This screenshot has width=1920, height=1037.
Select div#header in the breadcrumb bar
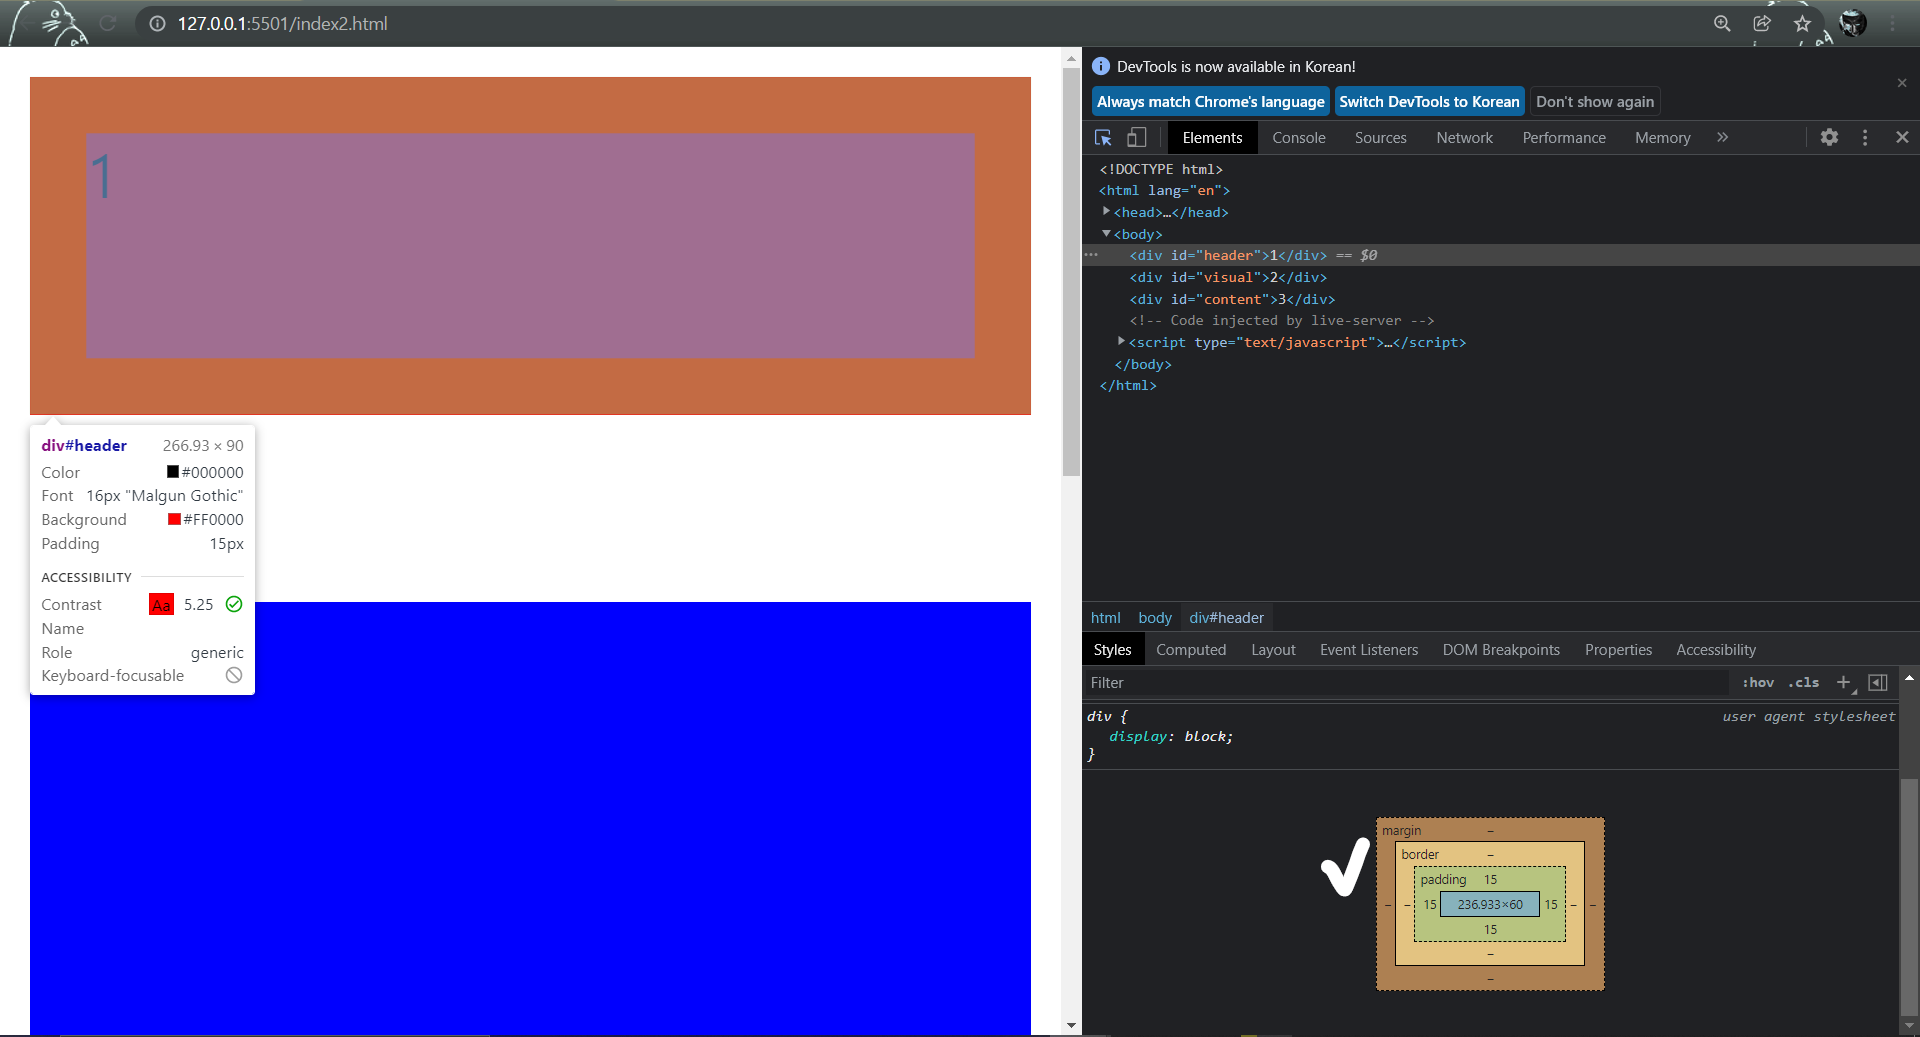[1226, 618]
